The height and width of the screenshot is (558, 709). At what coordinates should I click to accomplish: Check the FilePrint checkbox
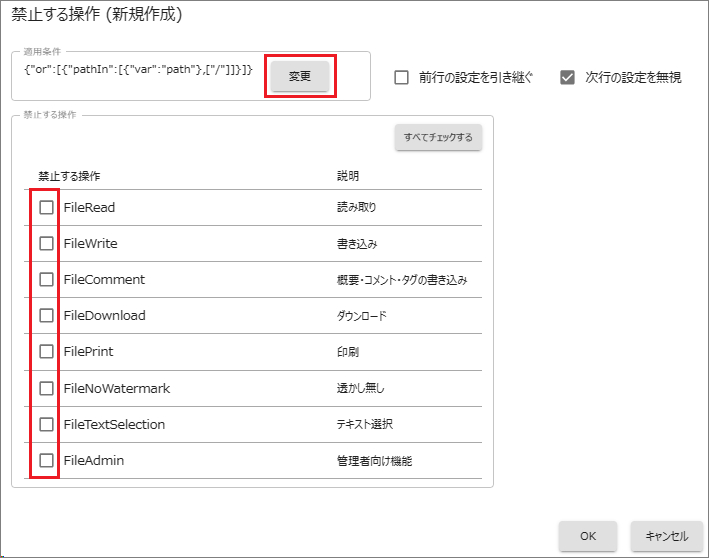[46, 351]
